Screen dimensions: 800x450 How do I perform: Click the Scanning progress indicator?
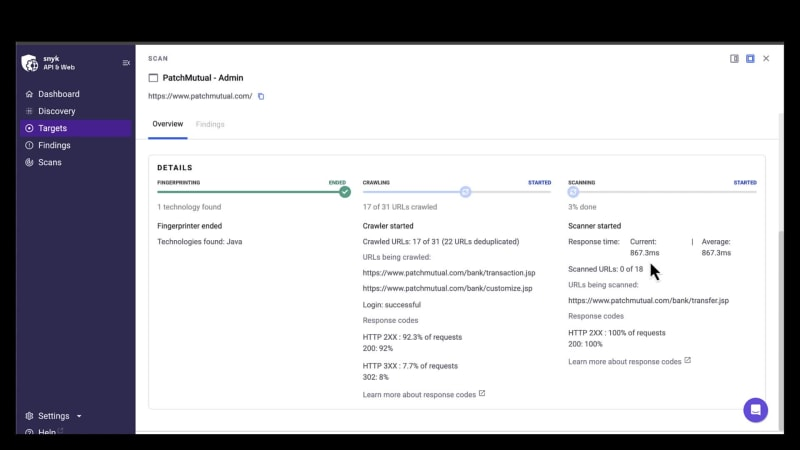coord(573,192)
